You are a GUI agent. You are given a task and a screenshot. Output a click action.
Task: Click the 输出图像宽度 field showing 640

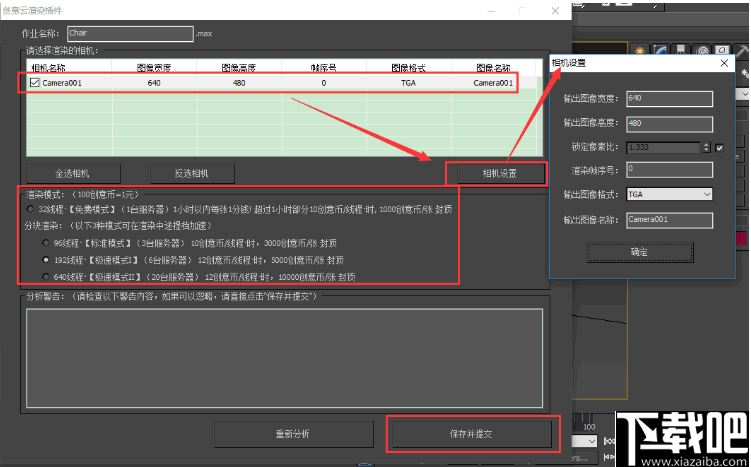tap(669, 99)
